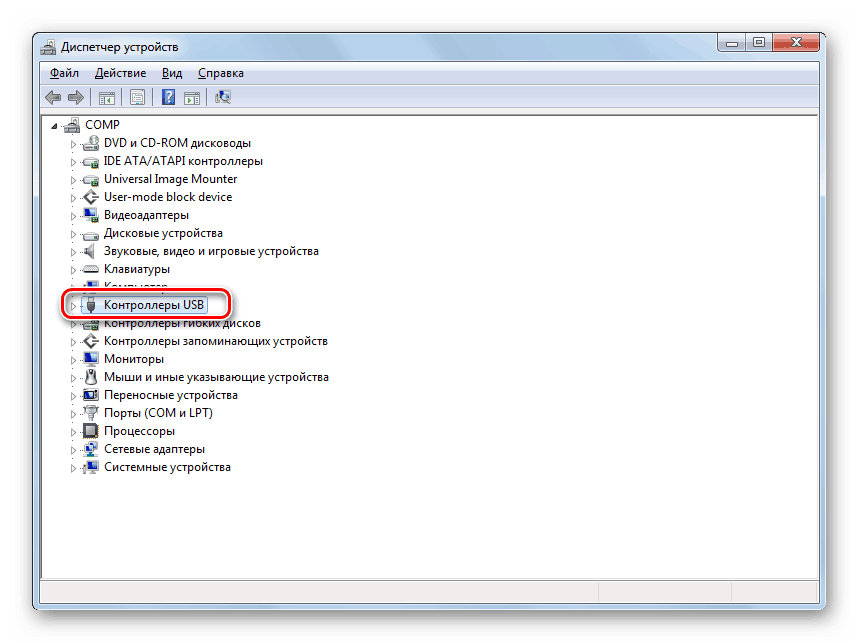
Task: Expand the Видеоадаптеры node arrow
Action: point(73,216)
